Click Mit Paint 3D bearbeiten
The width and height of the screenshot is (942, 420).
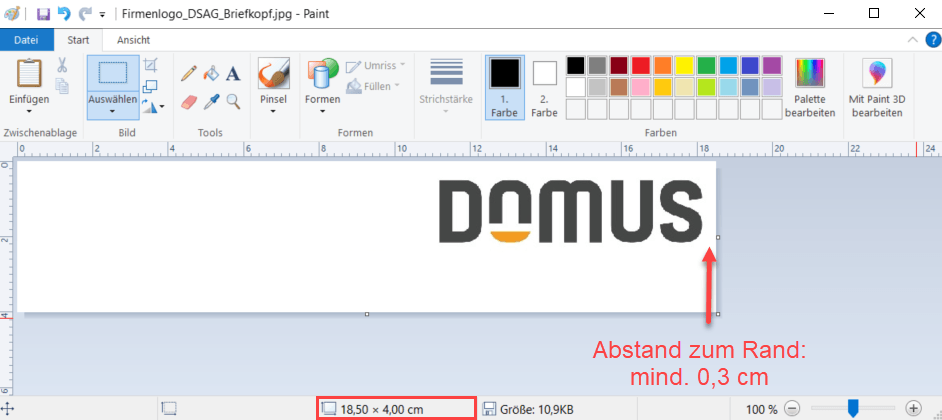[877, 89]
